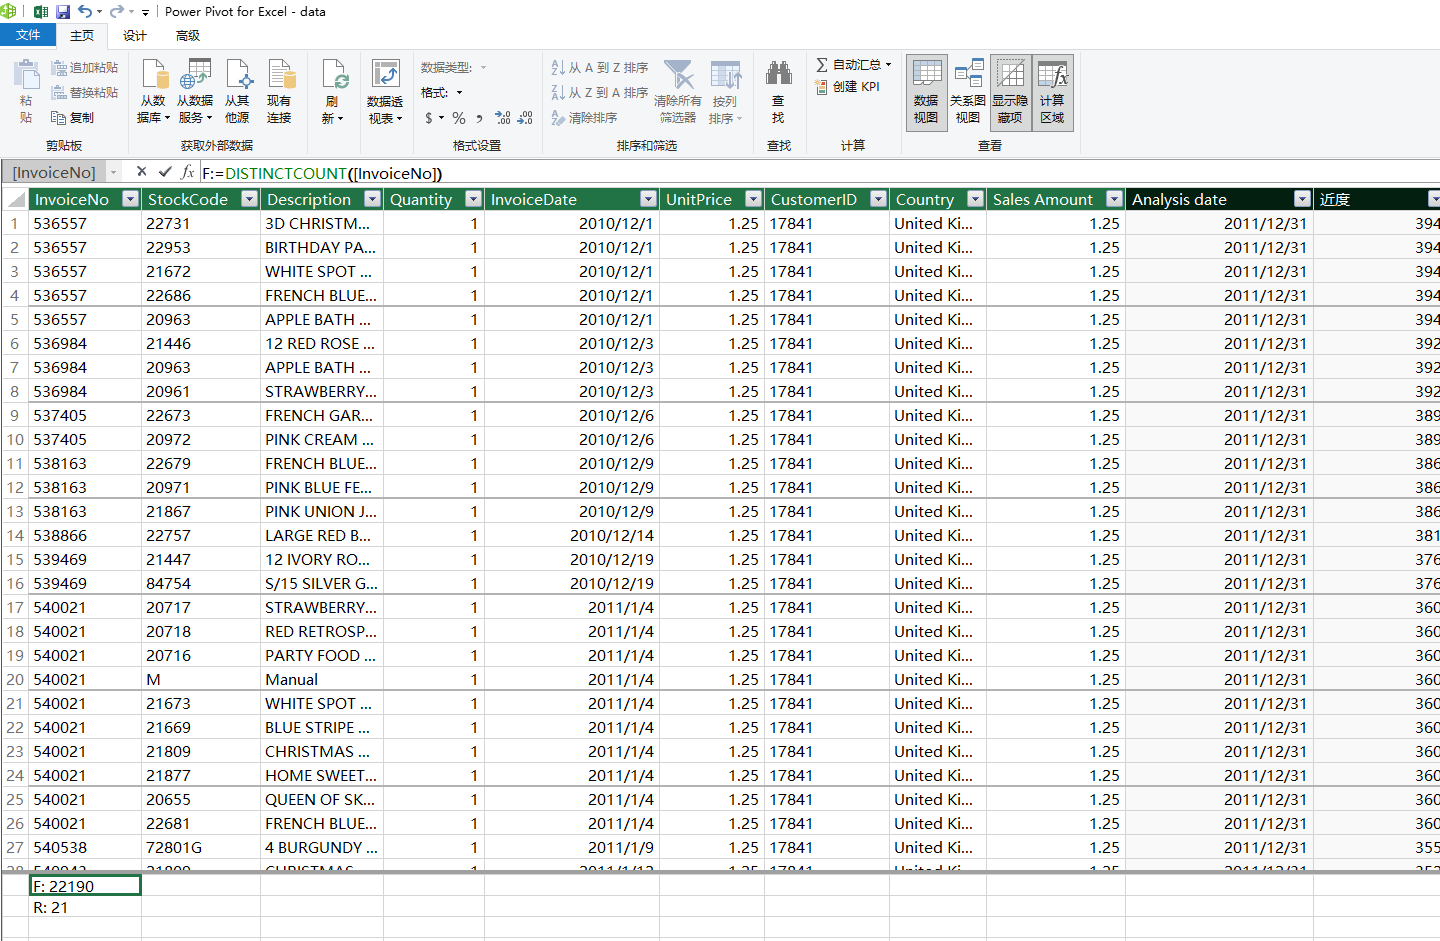Open InvoiceDate column filter dropdown
This screenshot has width=1440, height=941.
pyautogui.click(x=648, y=199)
